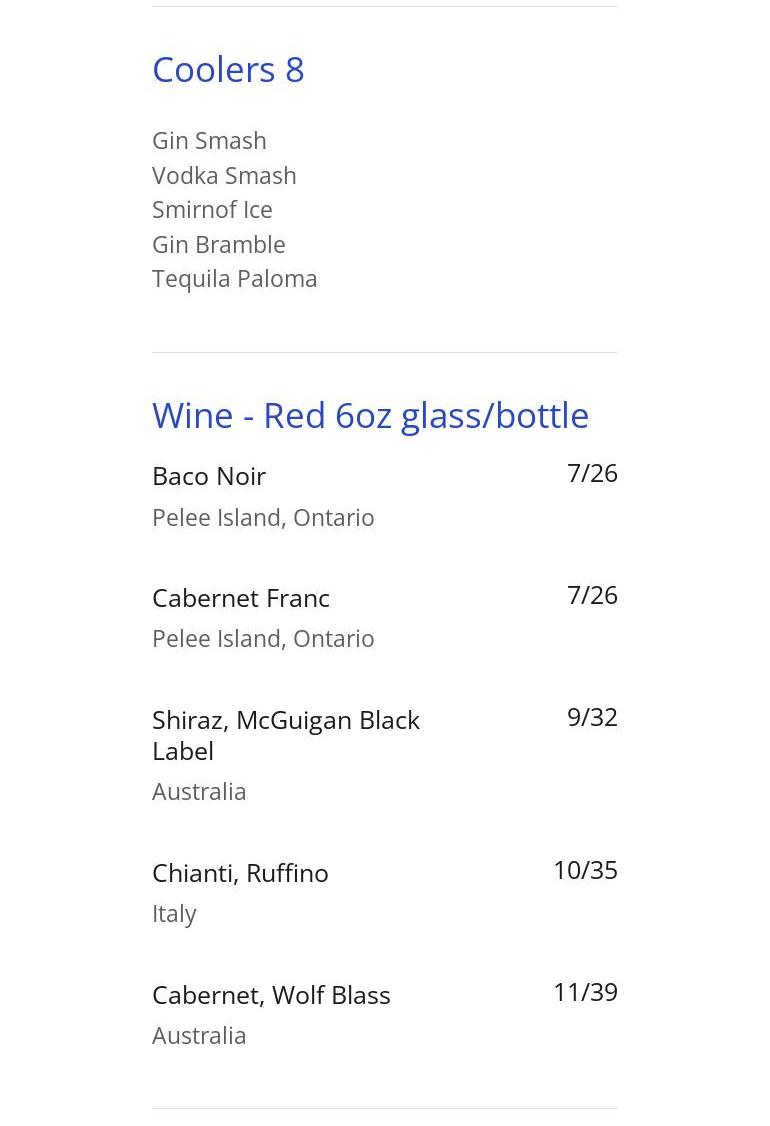
Task: Click the 9/32 Shiraz price
Action: [592, 717]
